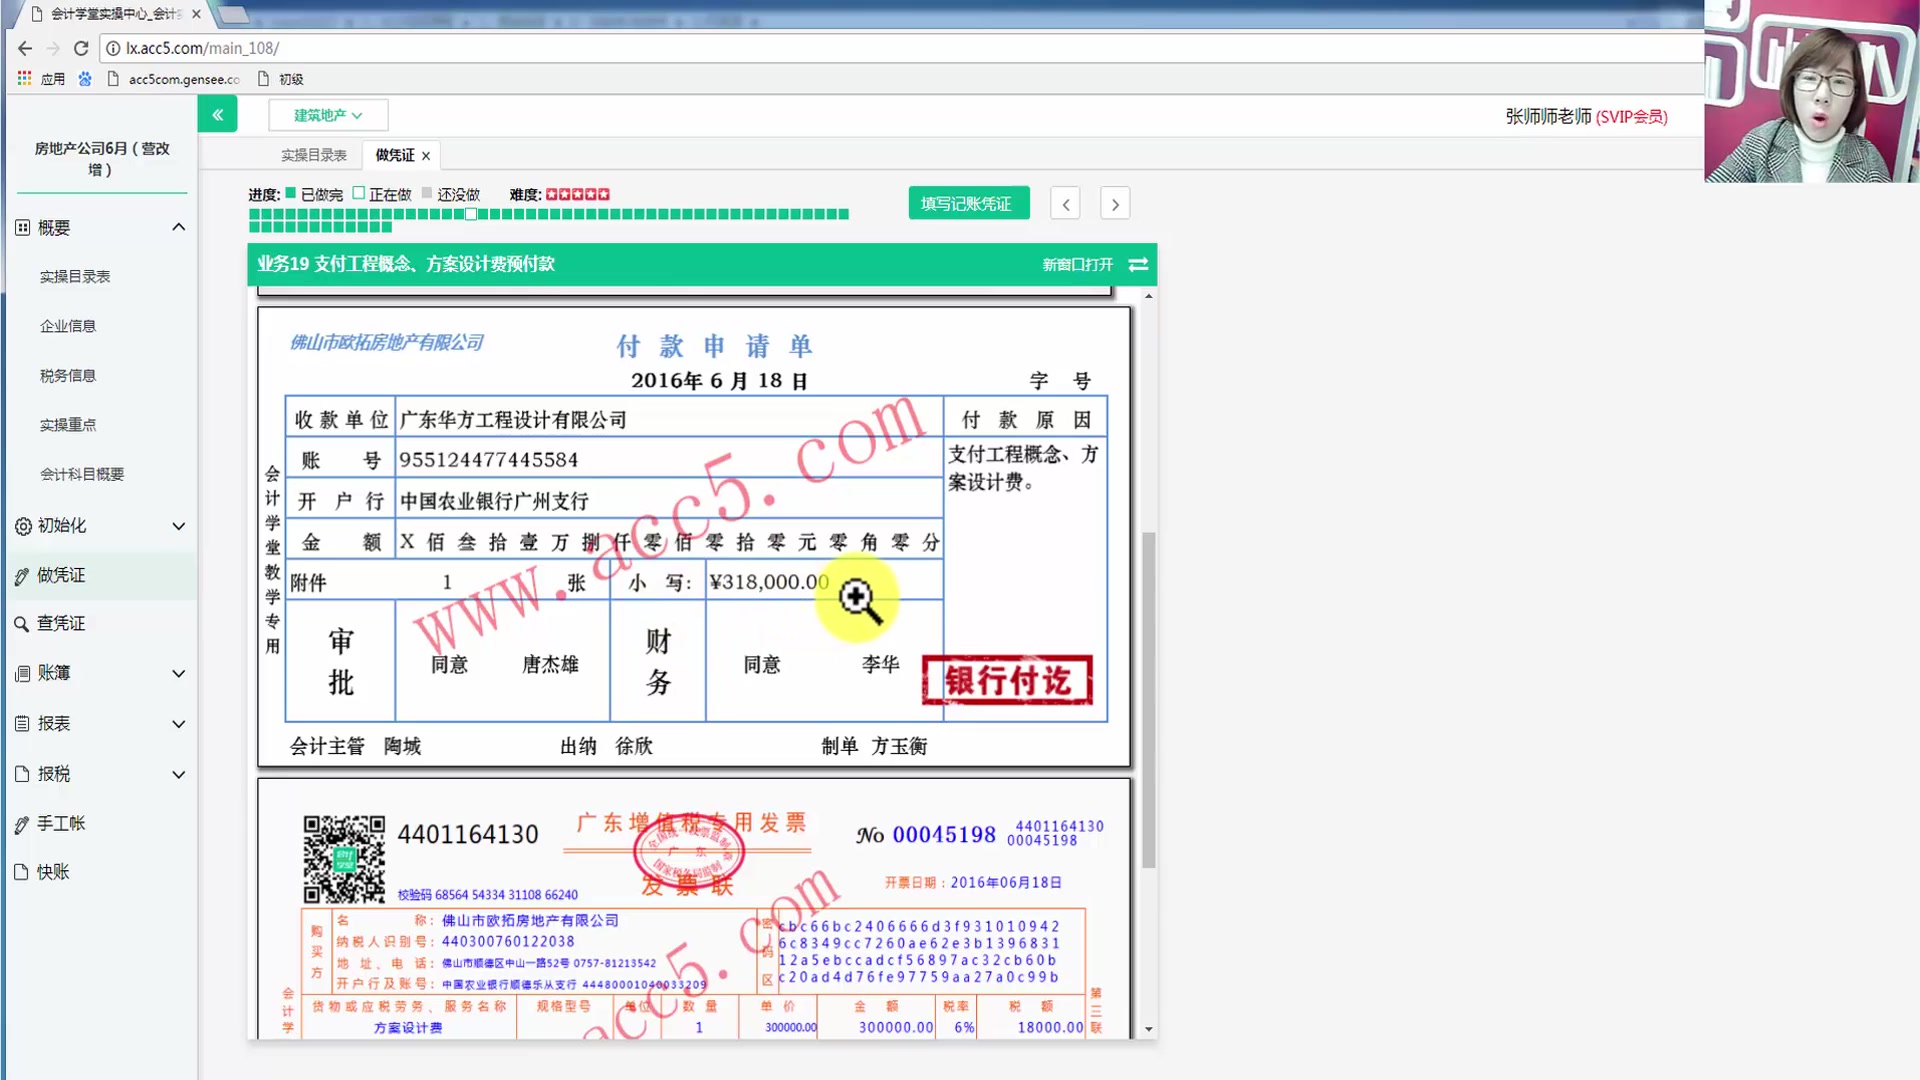1920x1080 pixels.
Task: Click the 正在做 legend checkbox
Action: (359, 193)
